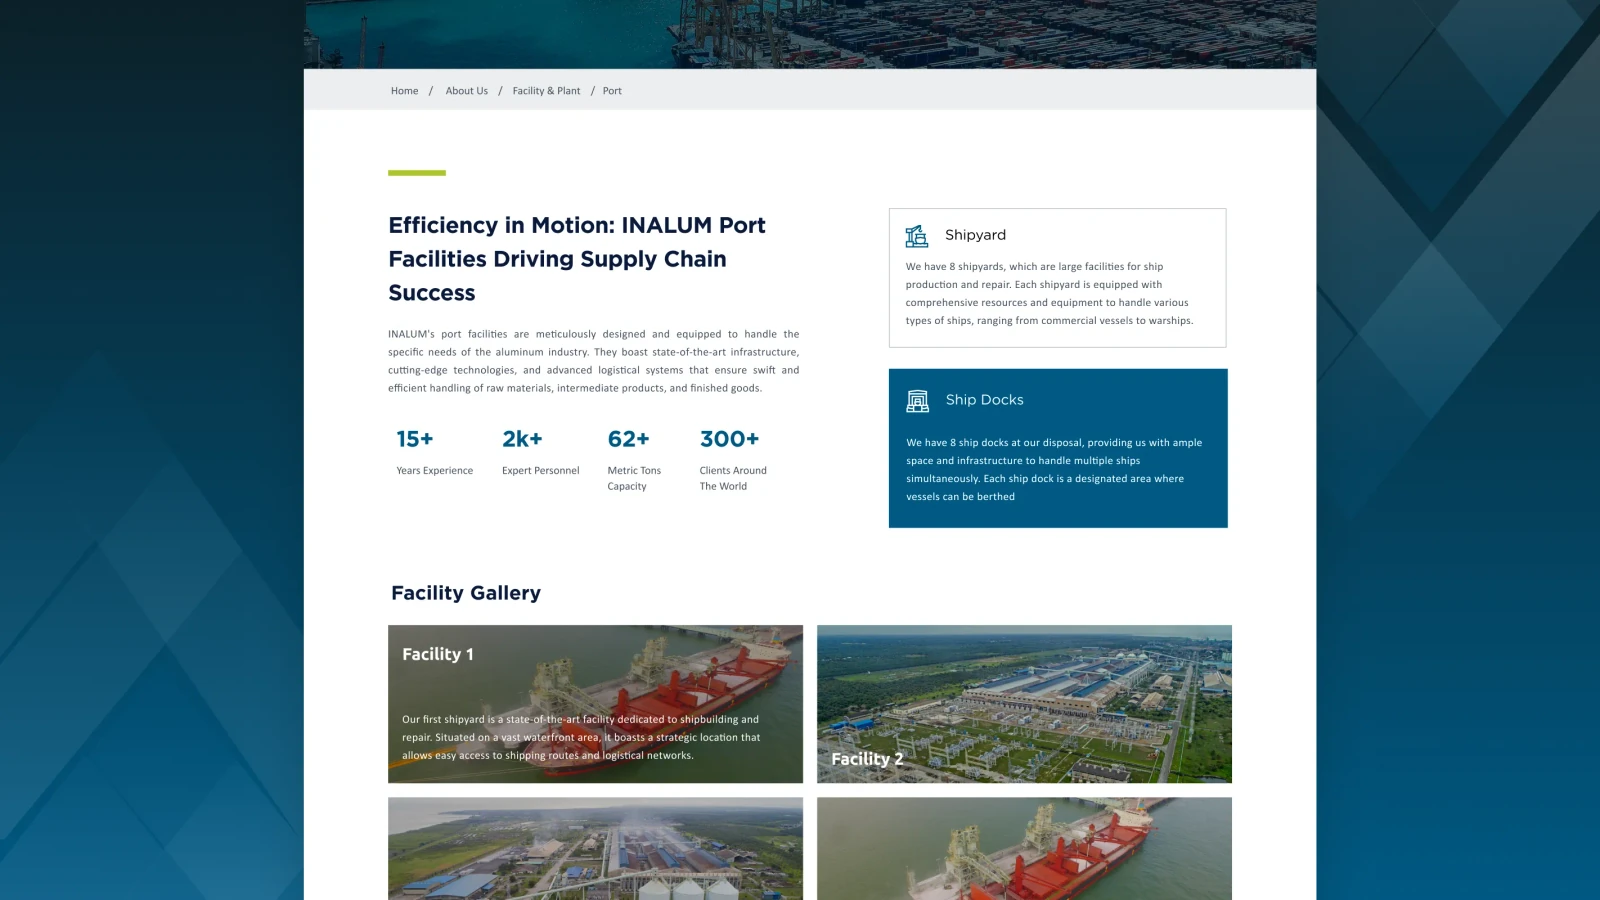This screenshot has height=900, width=1600.
Task: Click the Expert Personnel label
Action: (x=541, y=471)
